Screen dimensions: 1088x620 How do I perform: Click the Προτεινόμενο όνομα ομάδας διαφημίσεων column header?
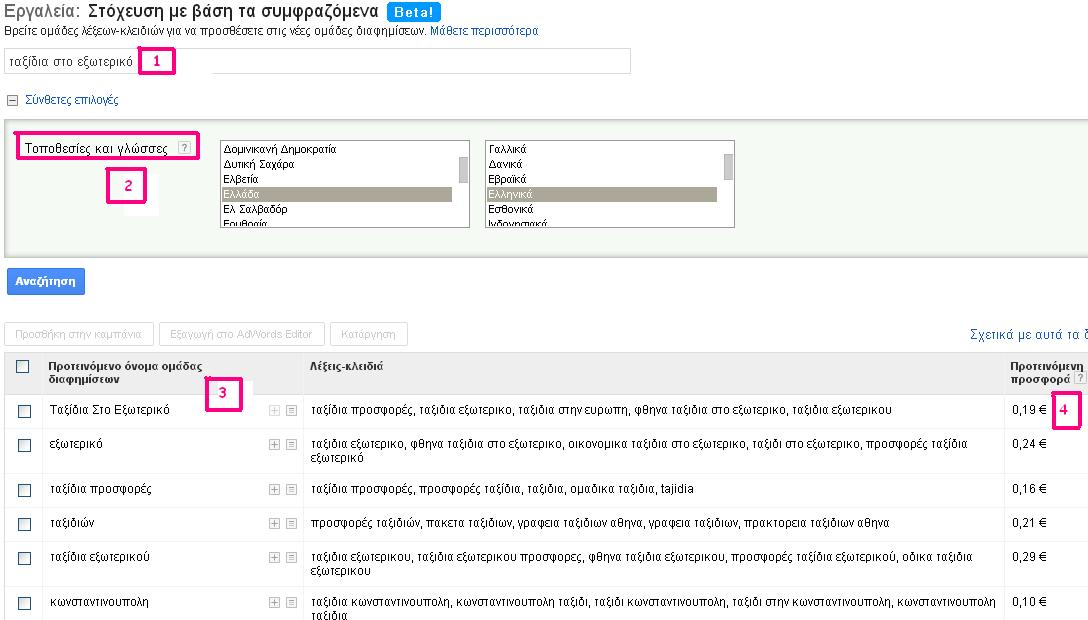click(125, 372)
